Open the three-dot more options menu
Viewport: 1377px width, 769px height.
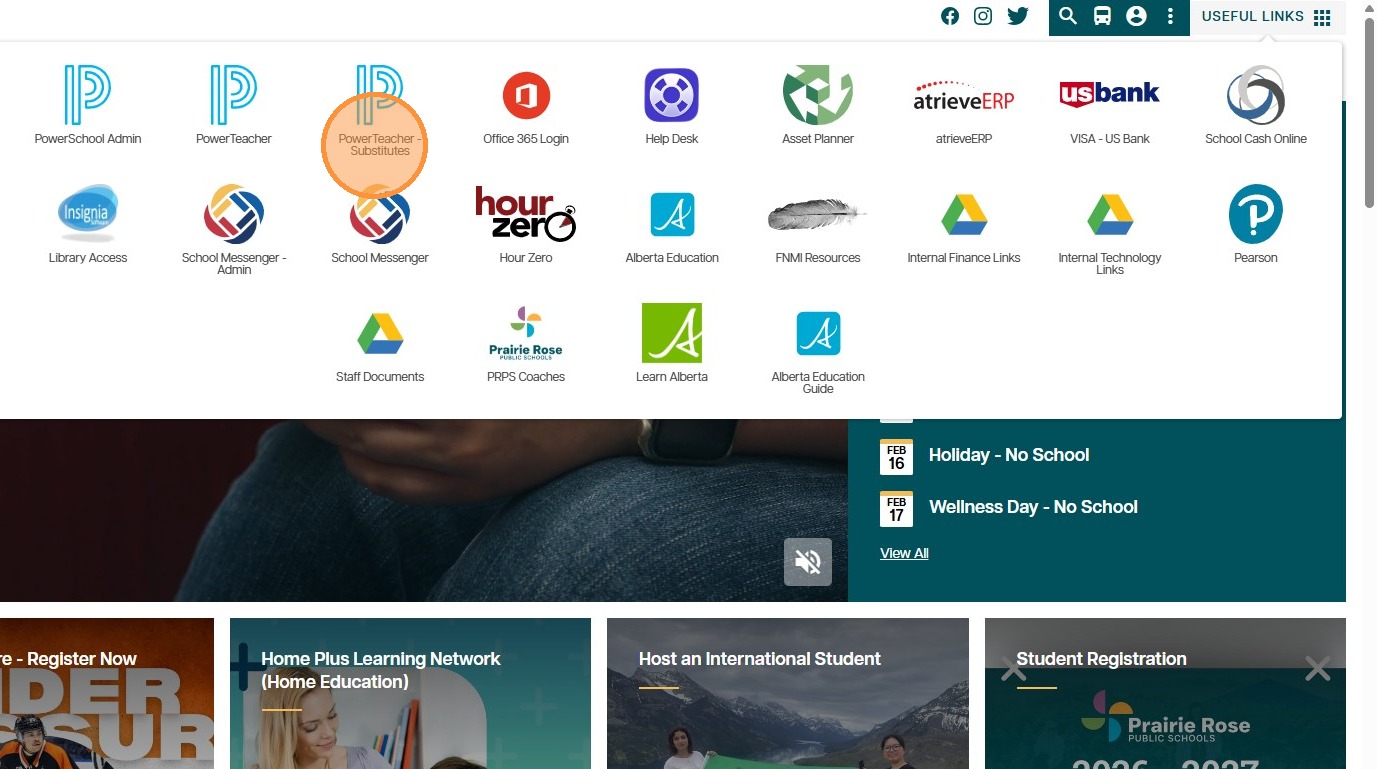[x=1170, y=16]
